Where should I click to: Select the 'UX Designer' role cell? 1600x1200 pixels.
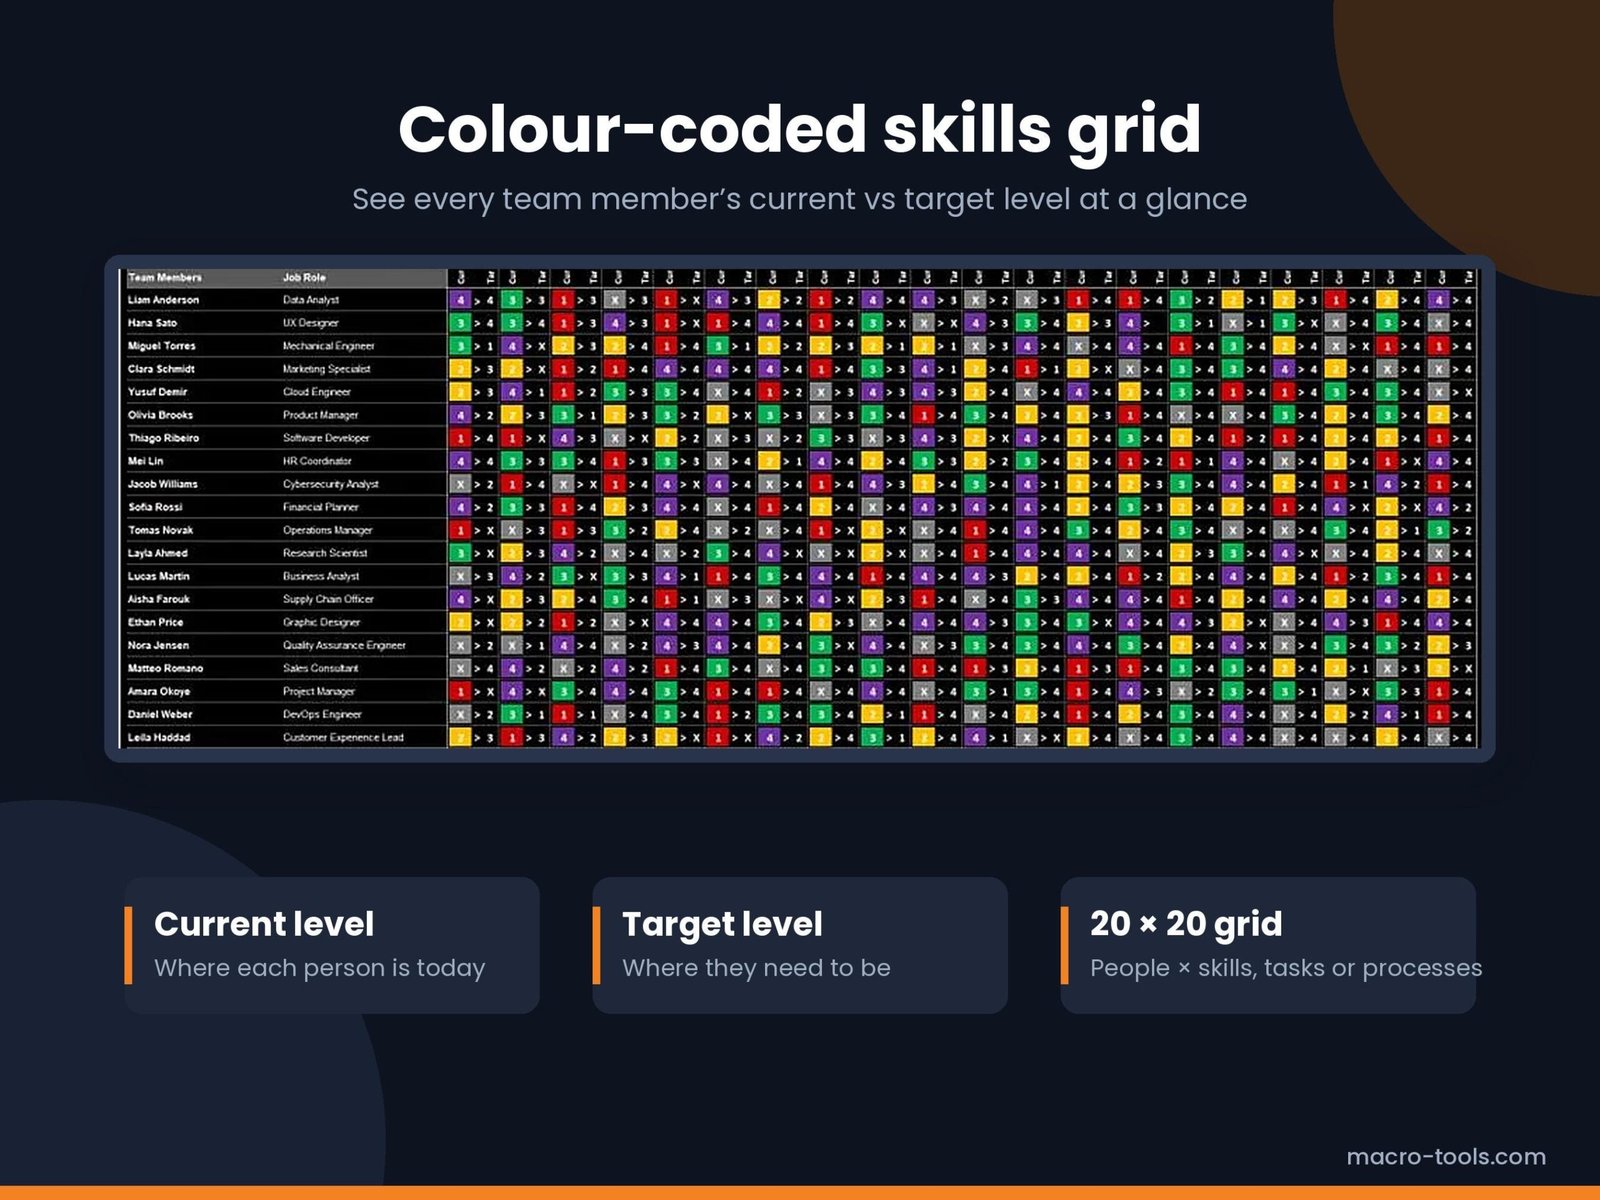[x=310, y=323]
